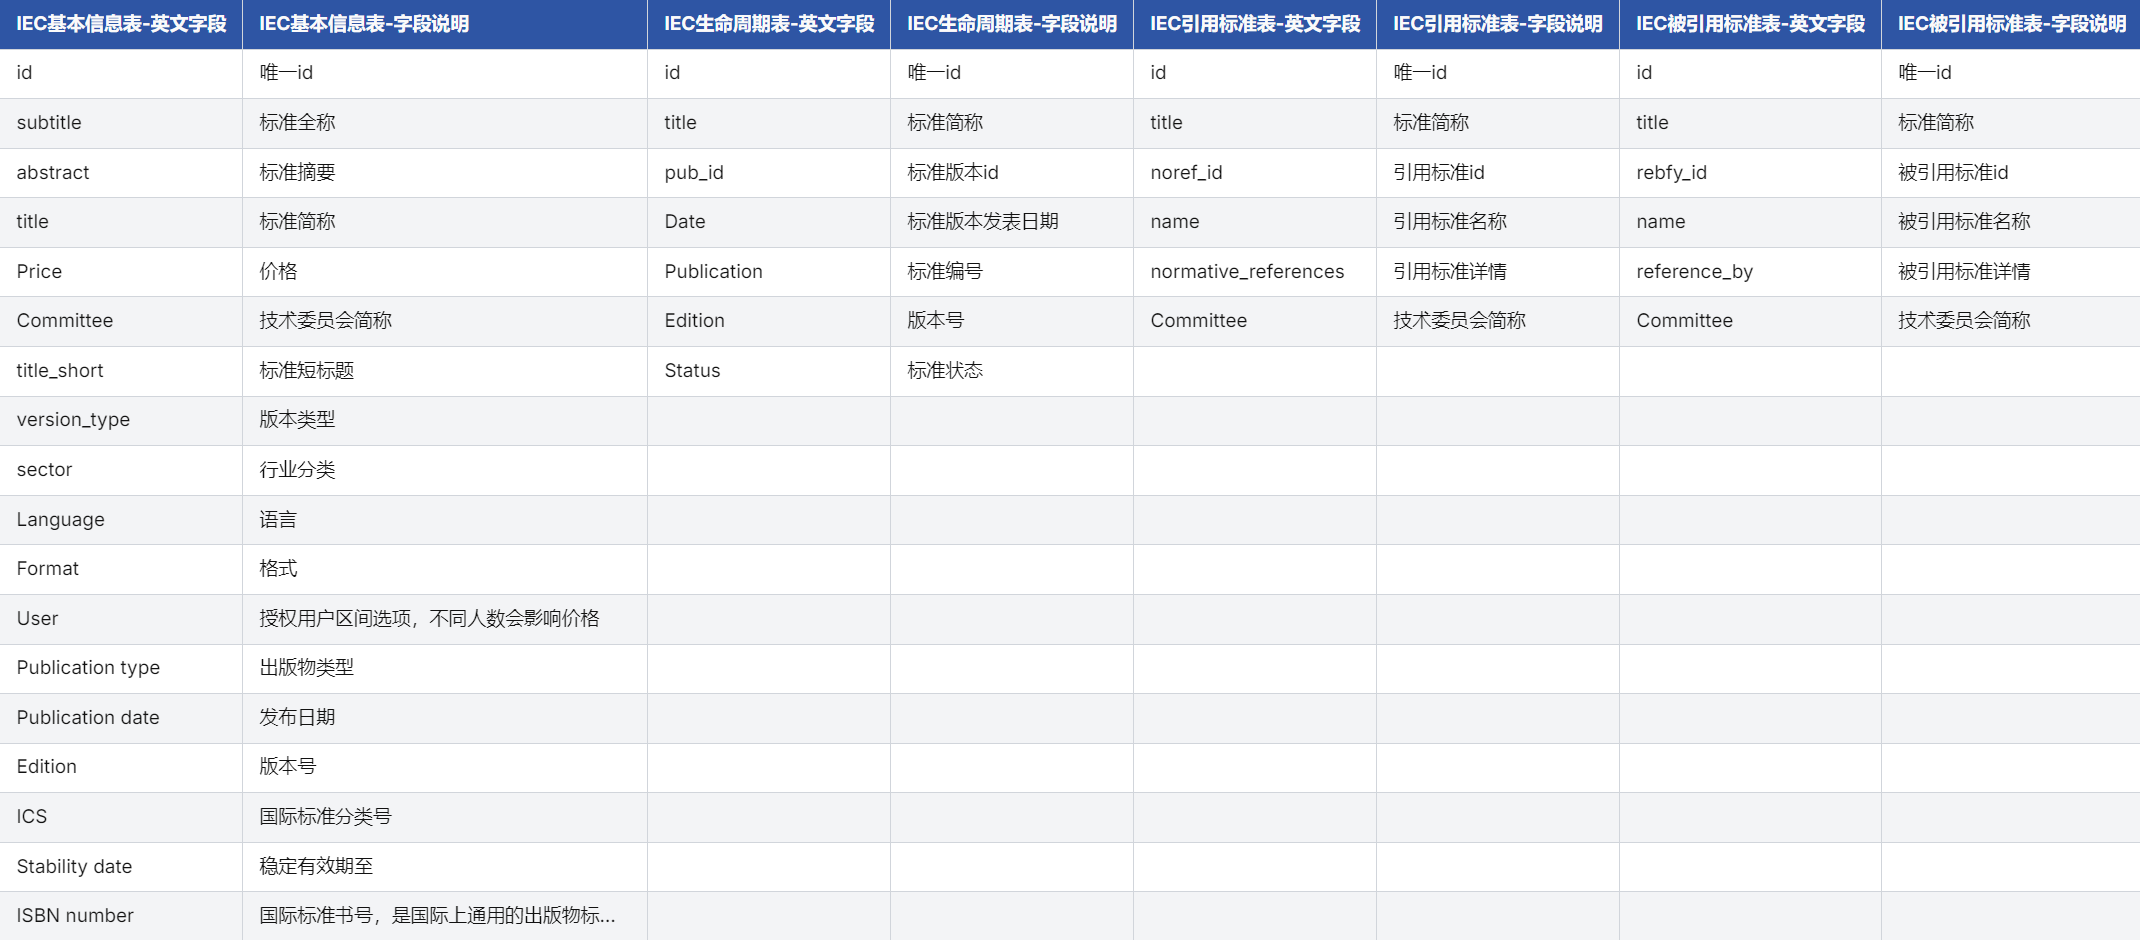Click the 'version_type' field cell
The width and height of the screenshot is (2140, 940).
[x=121, y=420]
